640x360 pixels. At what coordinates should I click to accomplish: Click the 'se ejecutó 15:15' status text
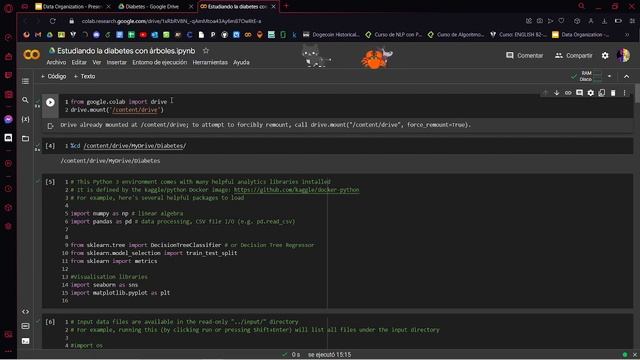point(329,355)
